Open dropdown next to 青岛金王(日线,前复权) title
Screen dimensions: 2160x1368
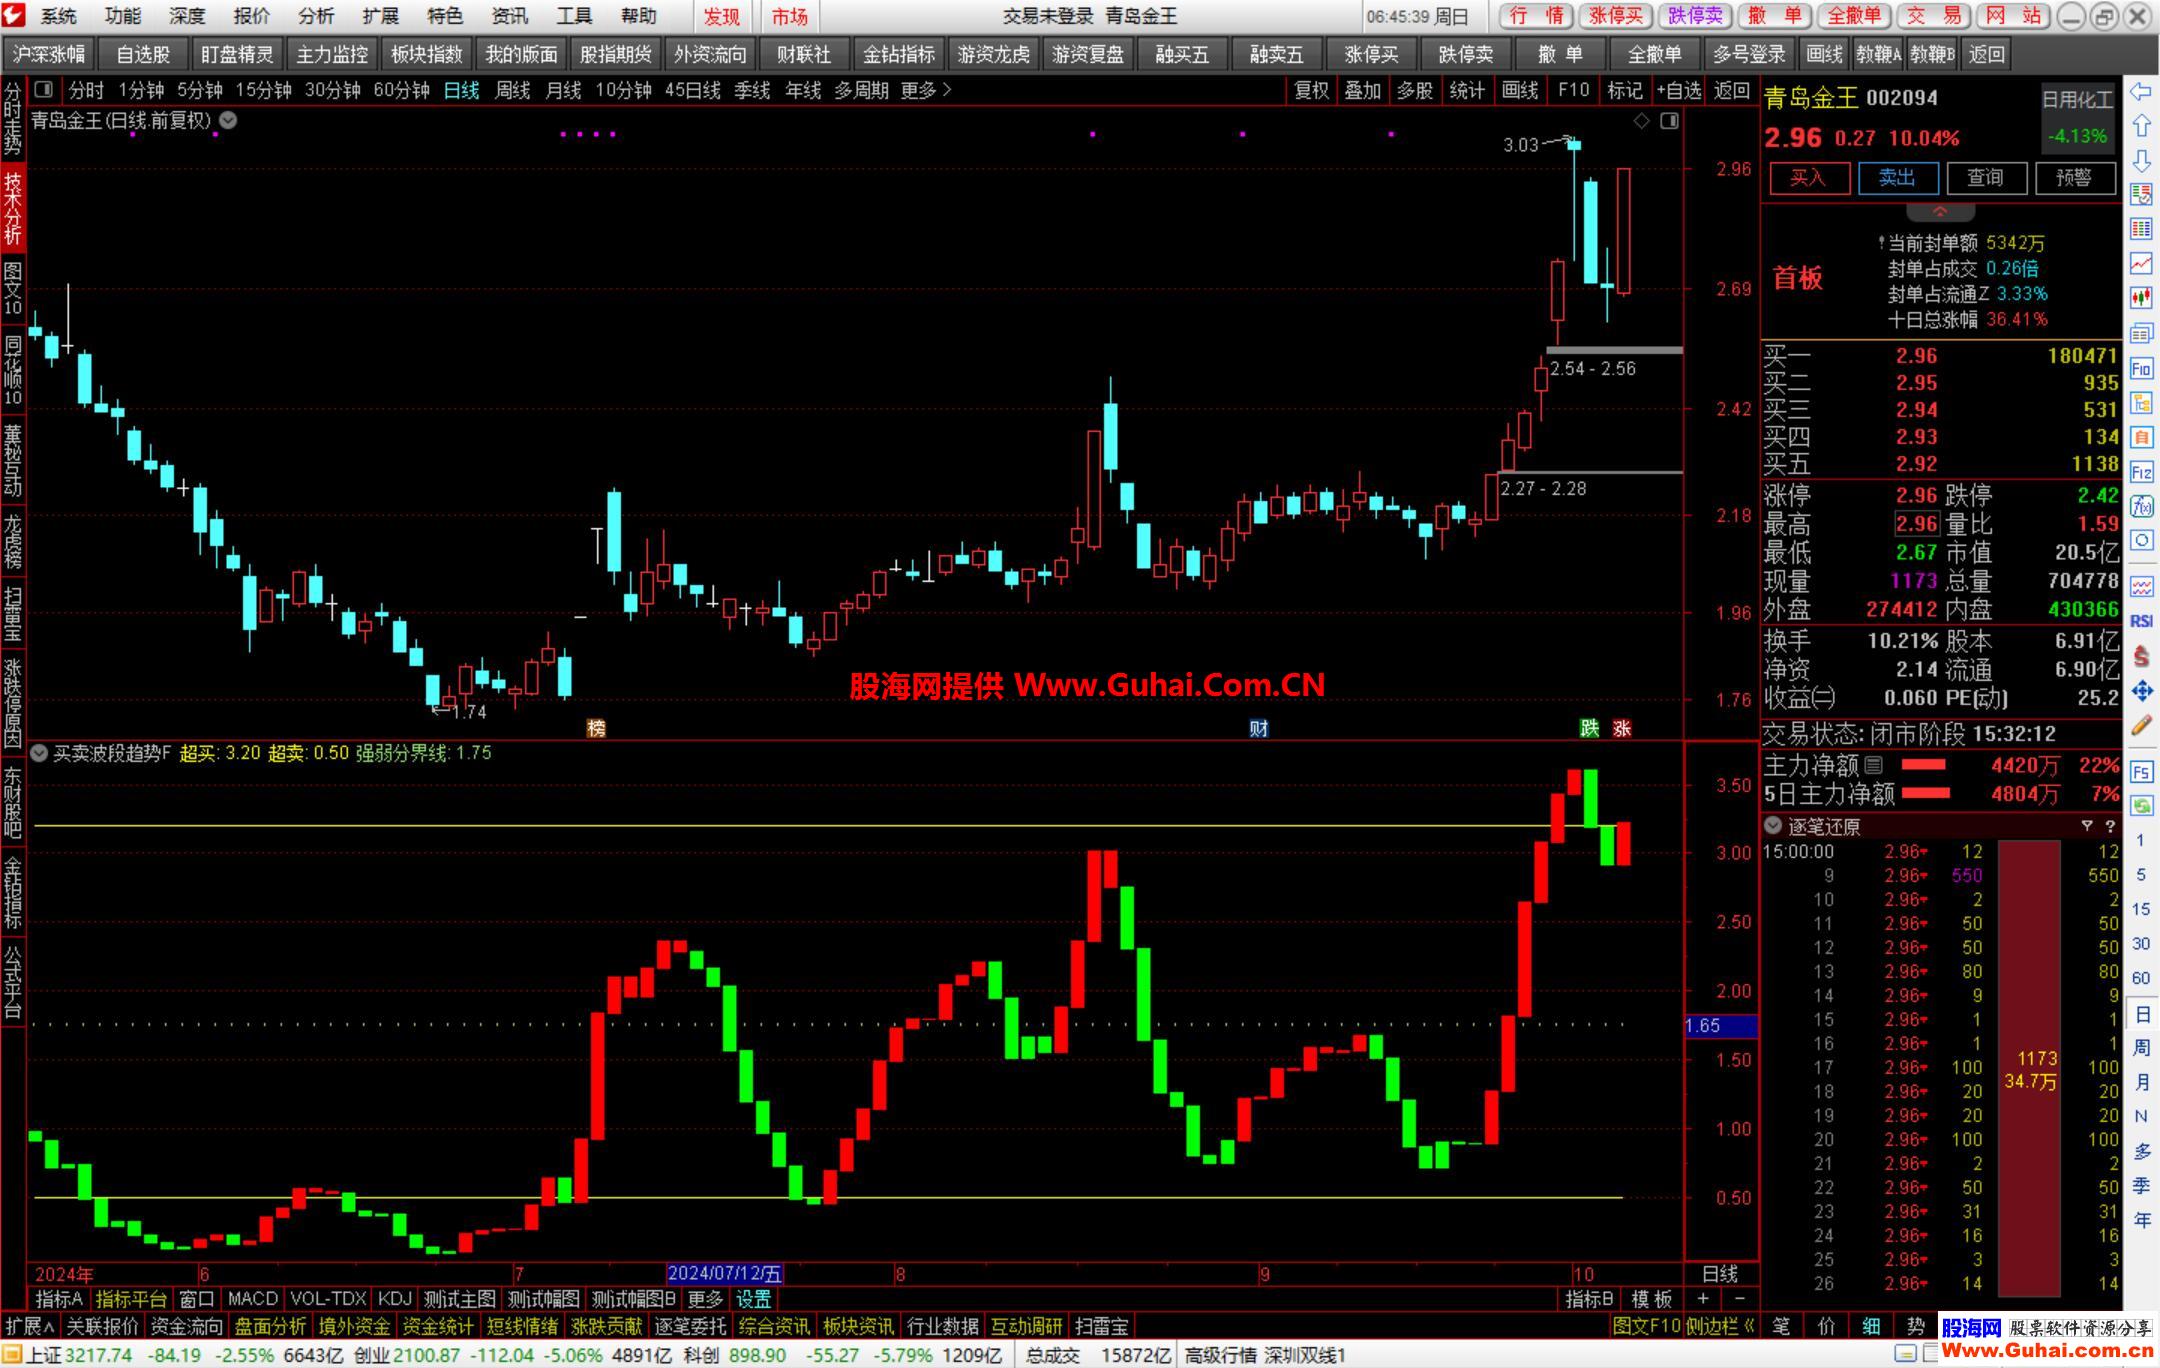(229, 121)
